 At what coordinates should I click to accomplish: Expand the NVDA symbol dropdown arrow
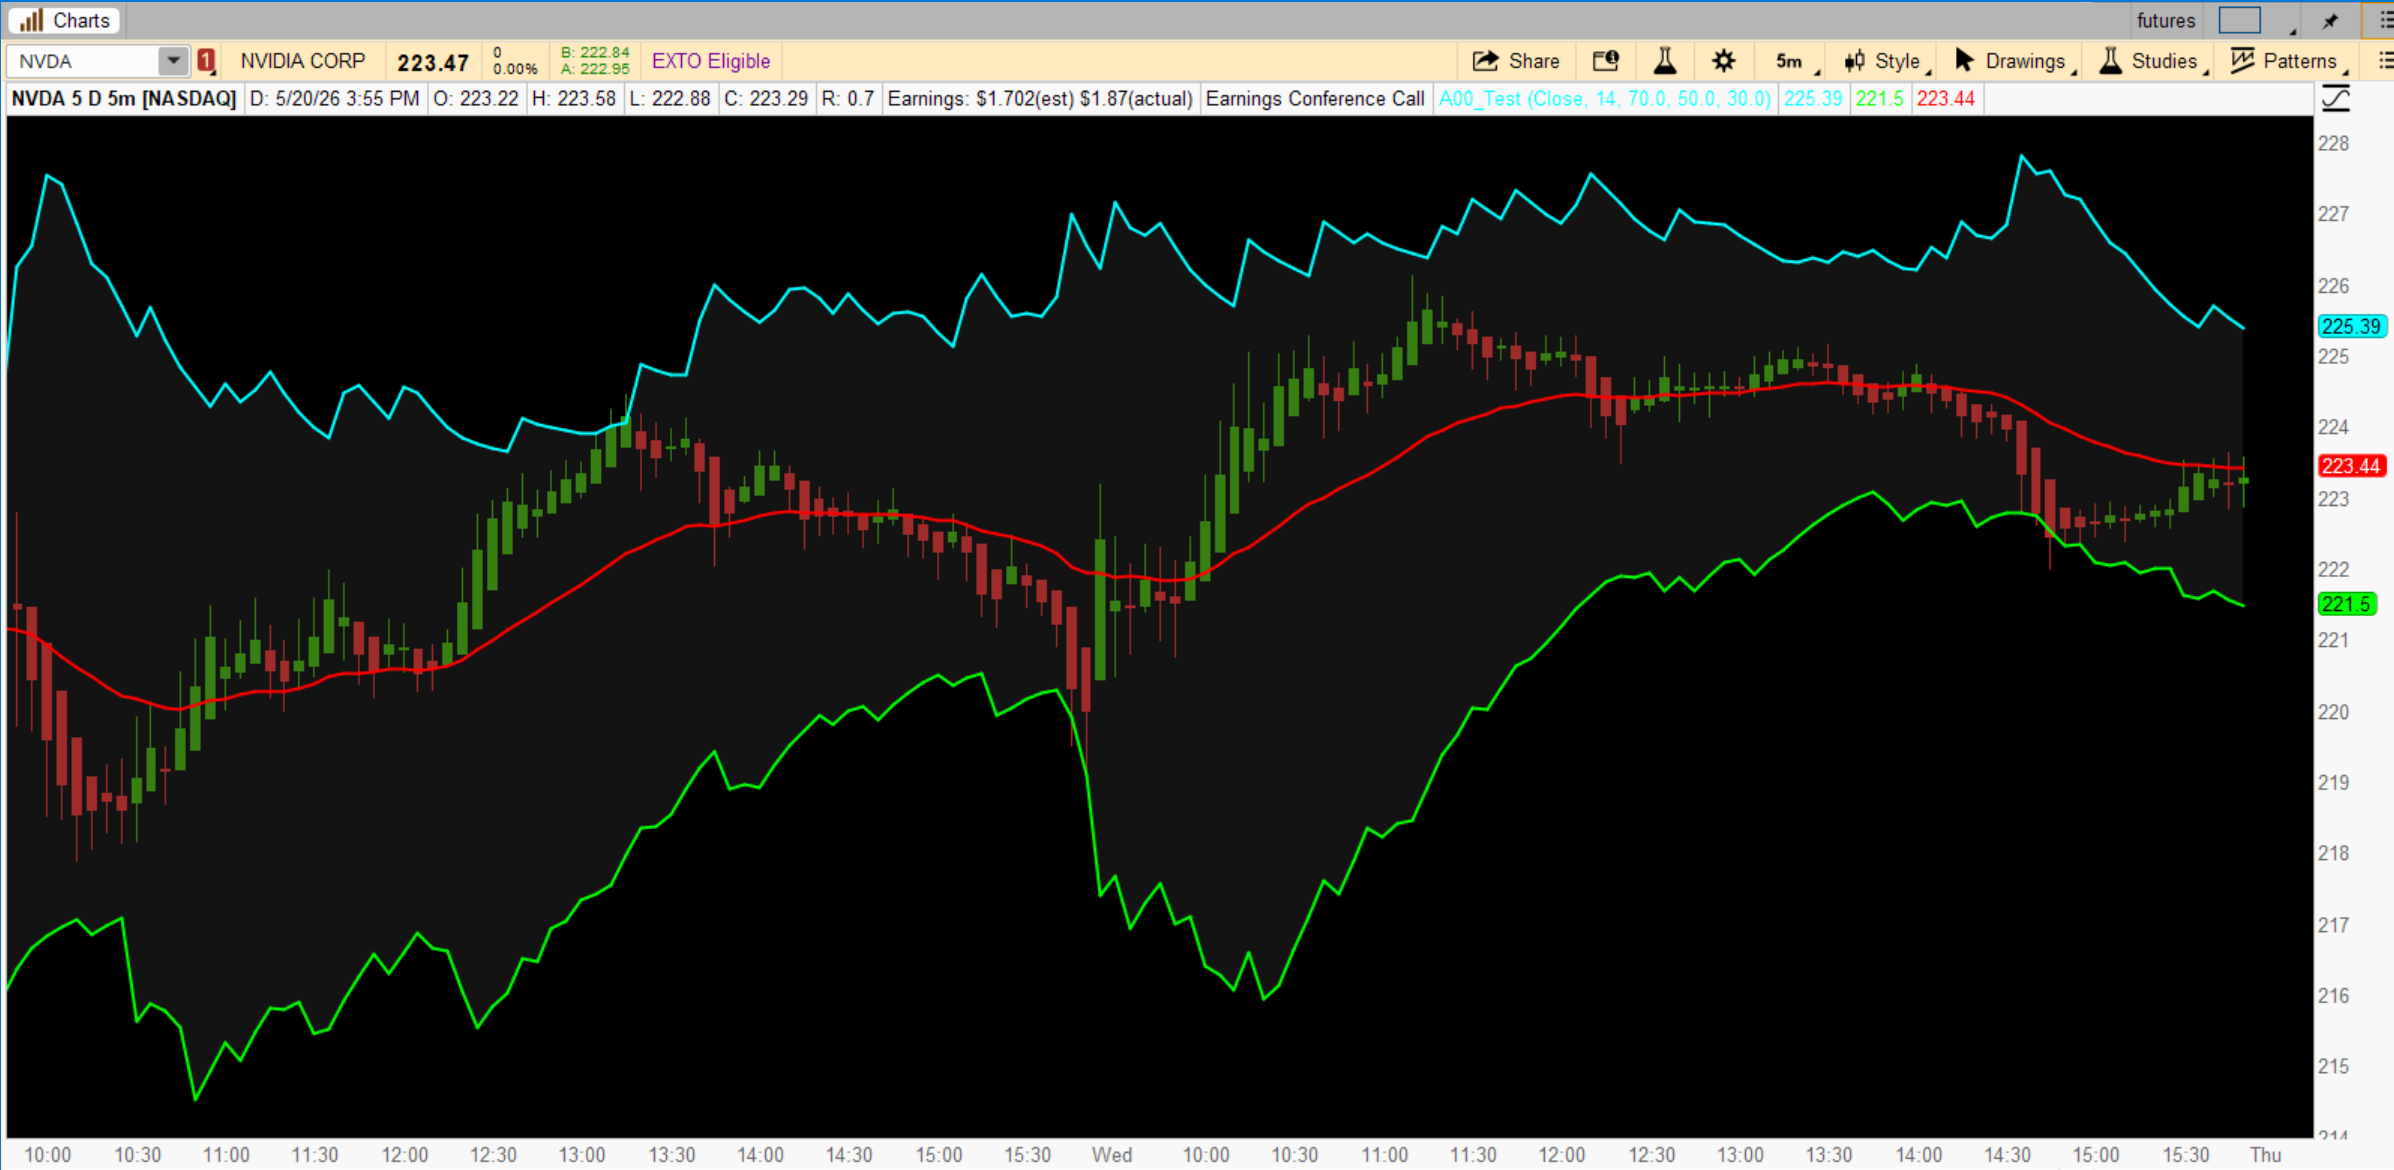(174, 61)
